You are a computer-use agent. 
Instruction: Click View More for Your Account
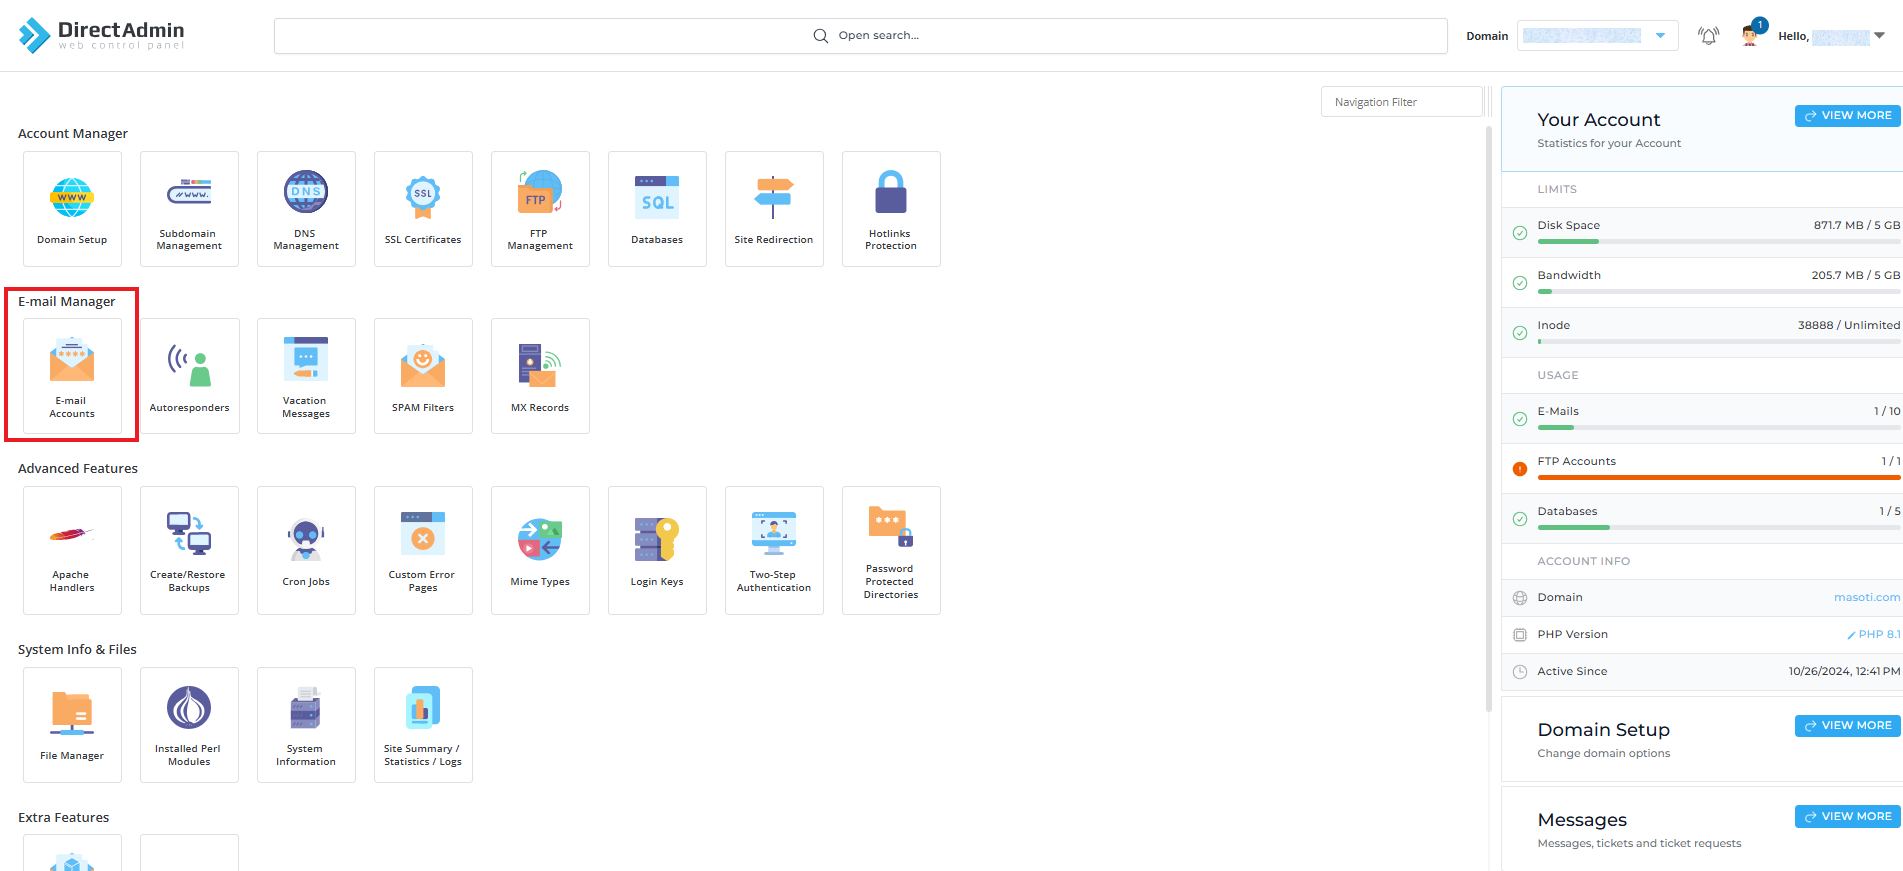point(1847,116)
